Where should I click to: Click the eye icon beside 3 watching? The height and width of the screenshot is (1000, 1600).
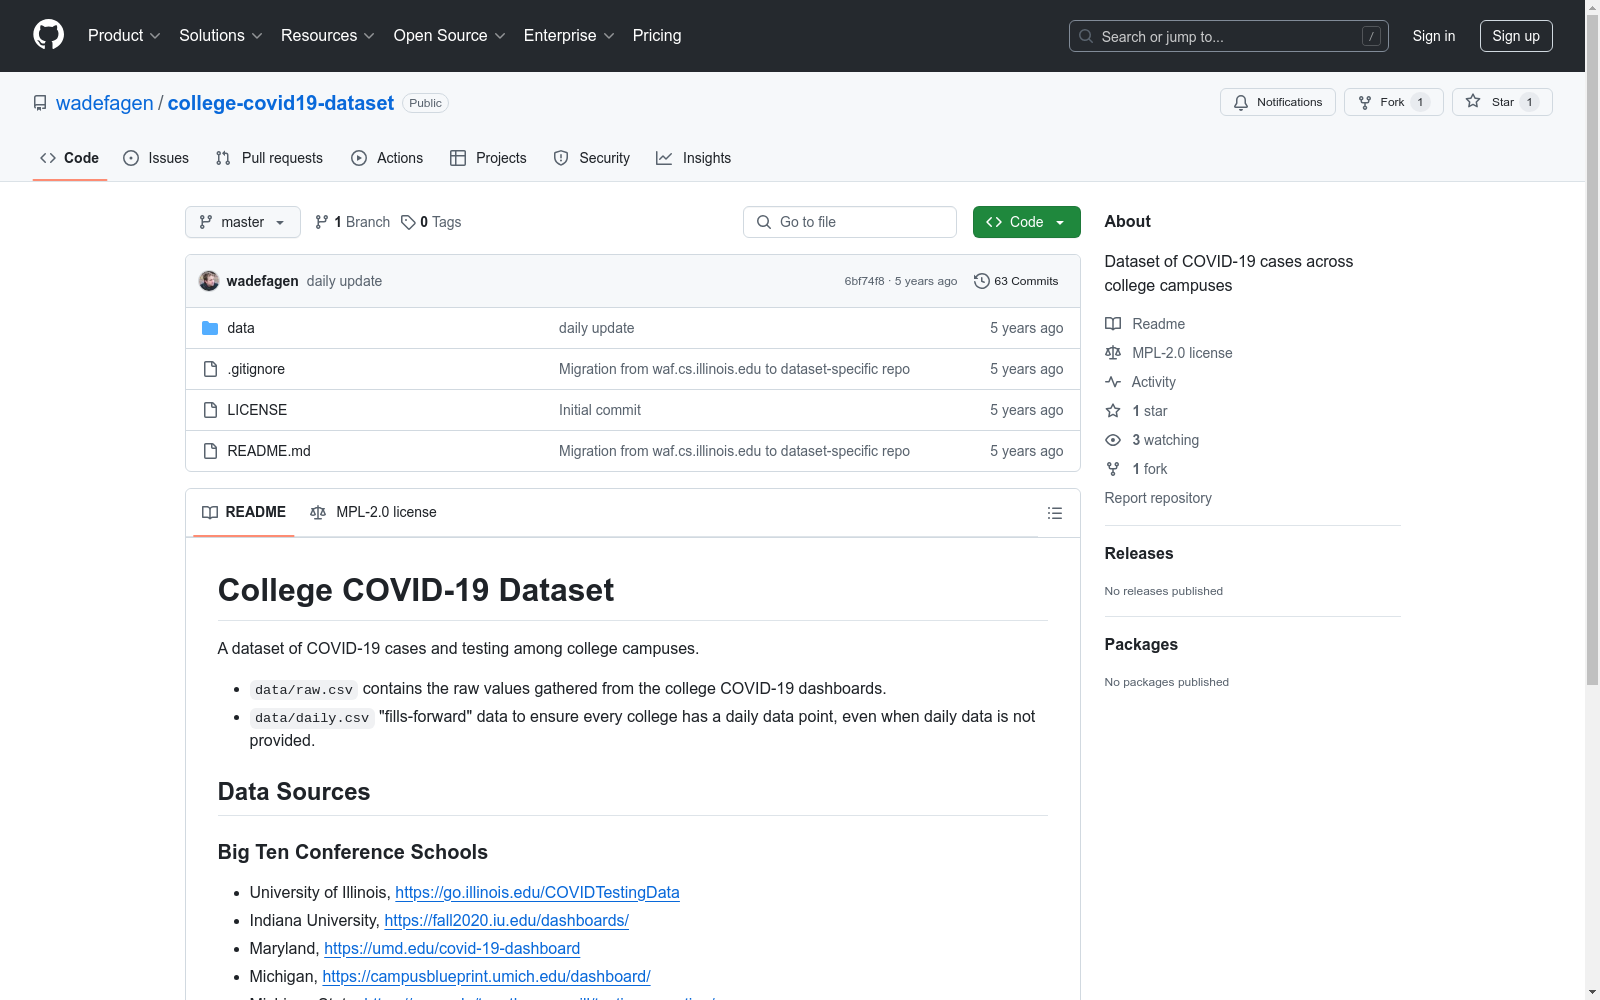(1113, 440)
